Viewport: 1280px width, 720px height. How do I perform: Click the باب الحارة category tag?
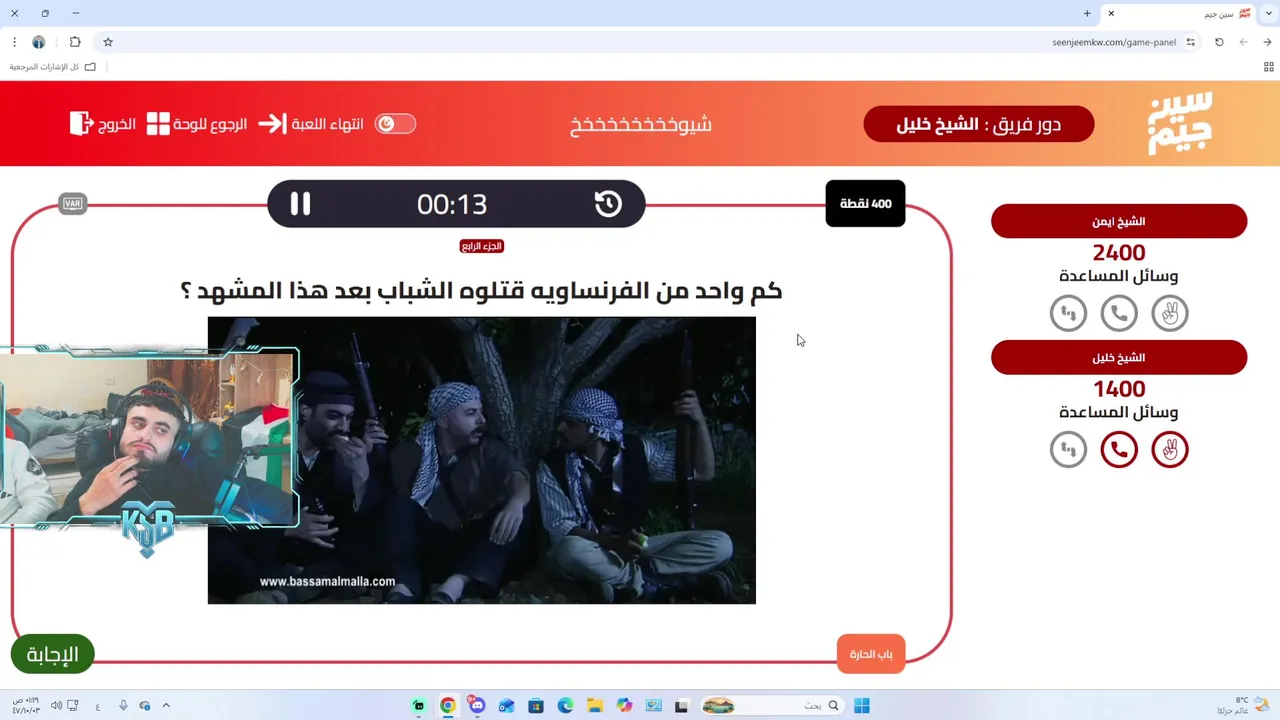click(x=871, y=654)
